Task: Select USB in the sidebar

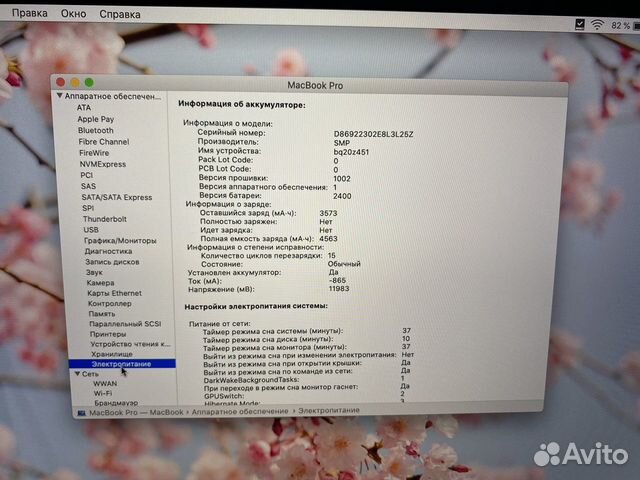Action: coord(91,230)
